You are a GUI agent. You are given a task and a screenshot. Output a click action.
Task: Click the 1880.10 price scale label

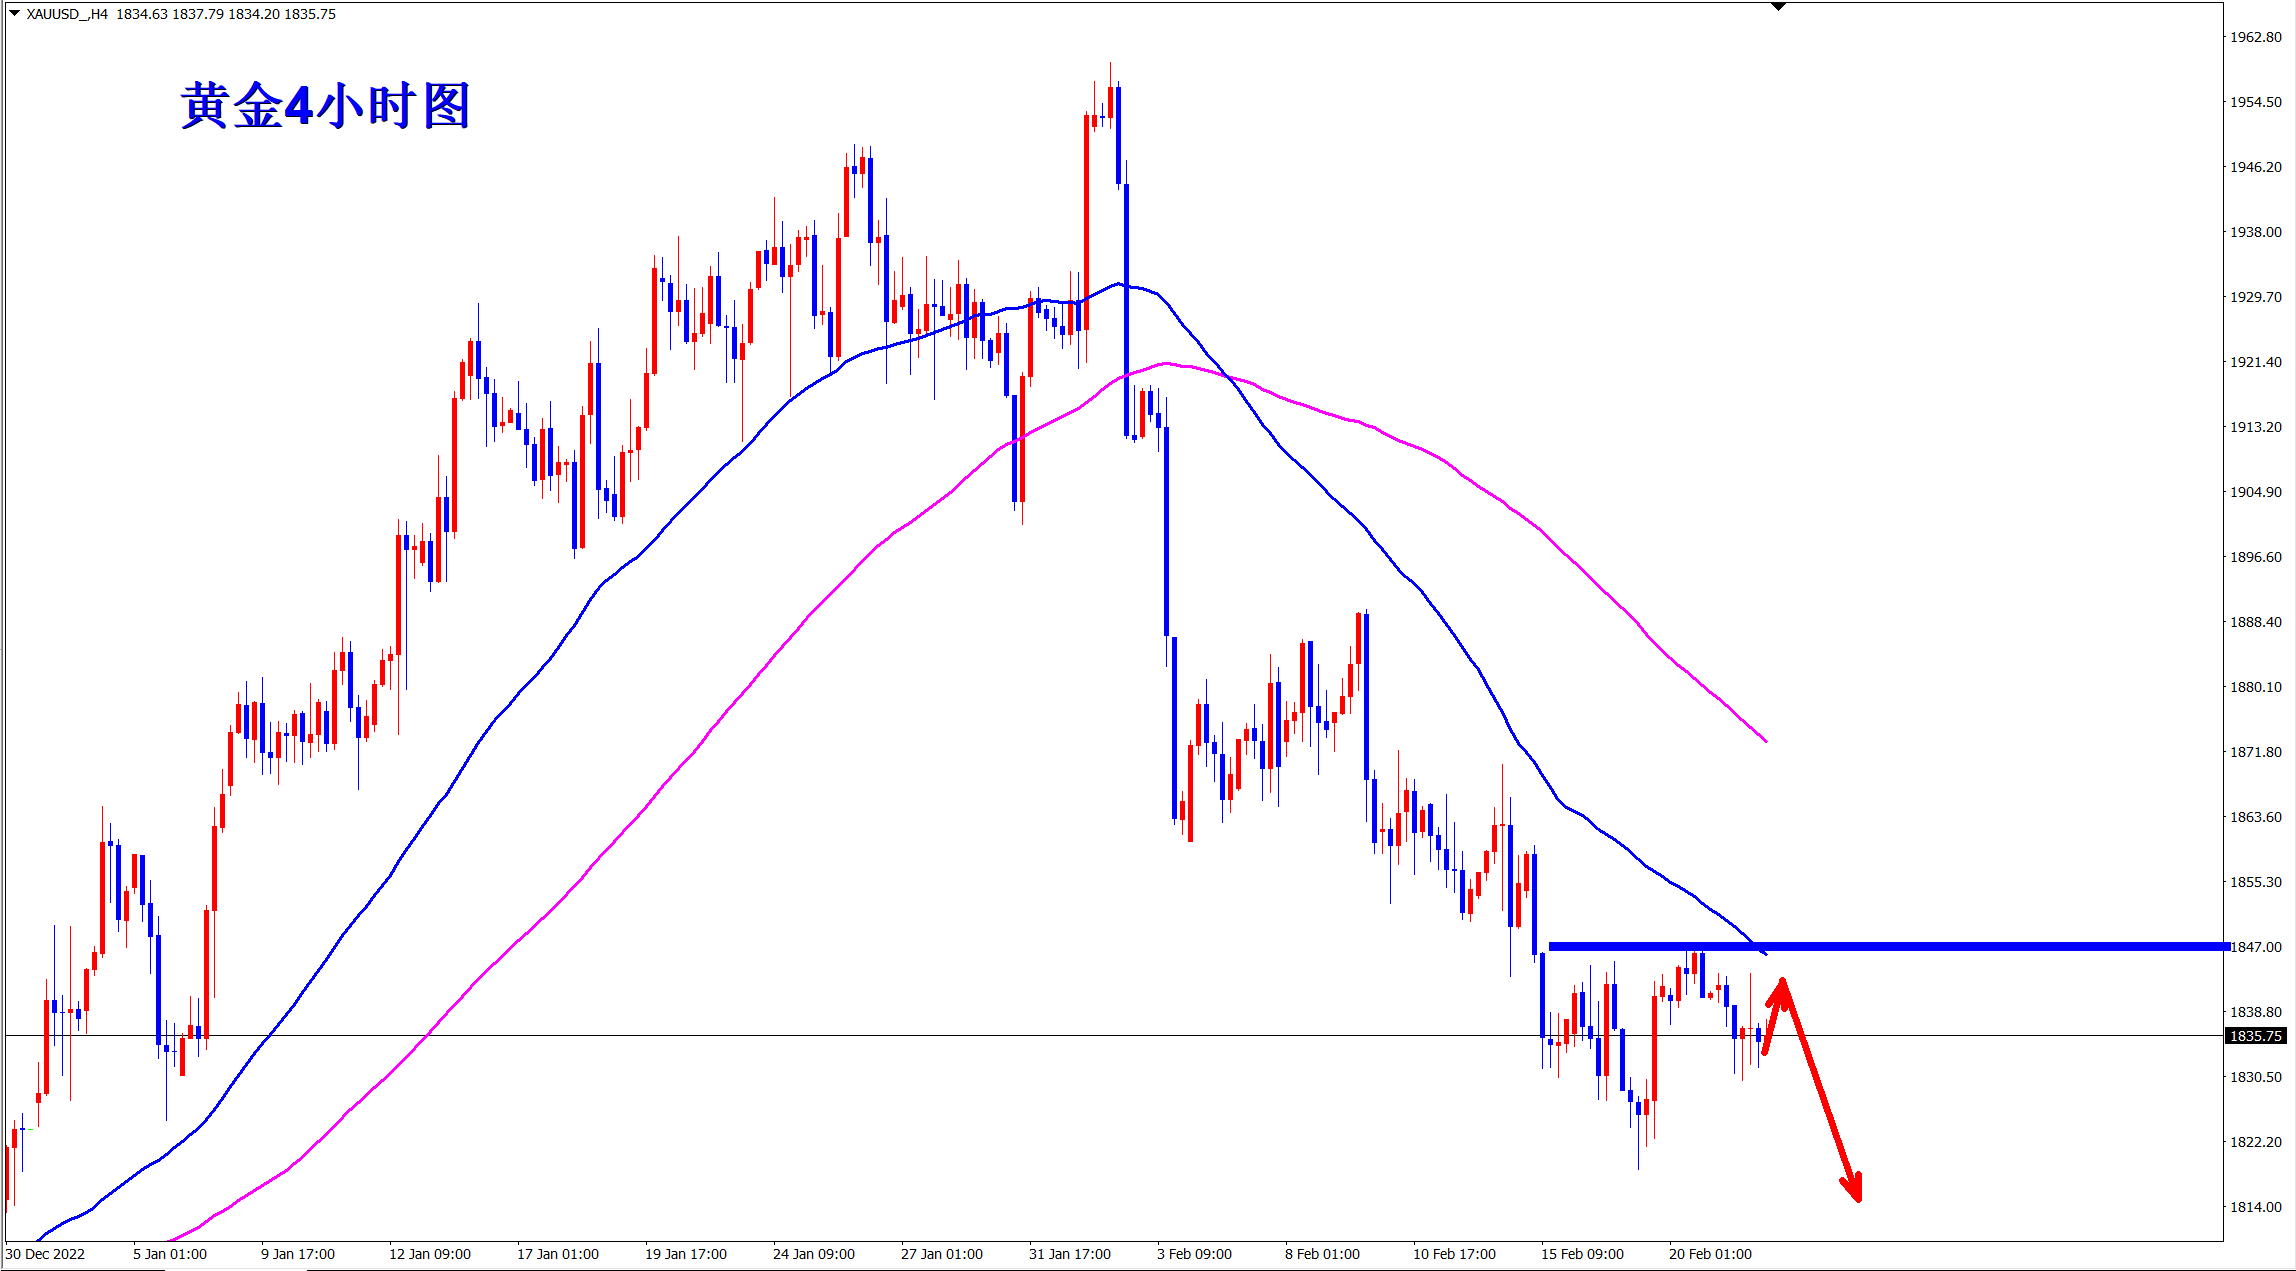tap(2256, 687)
